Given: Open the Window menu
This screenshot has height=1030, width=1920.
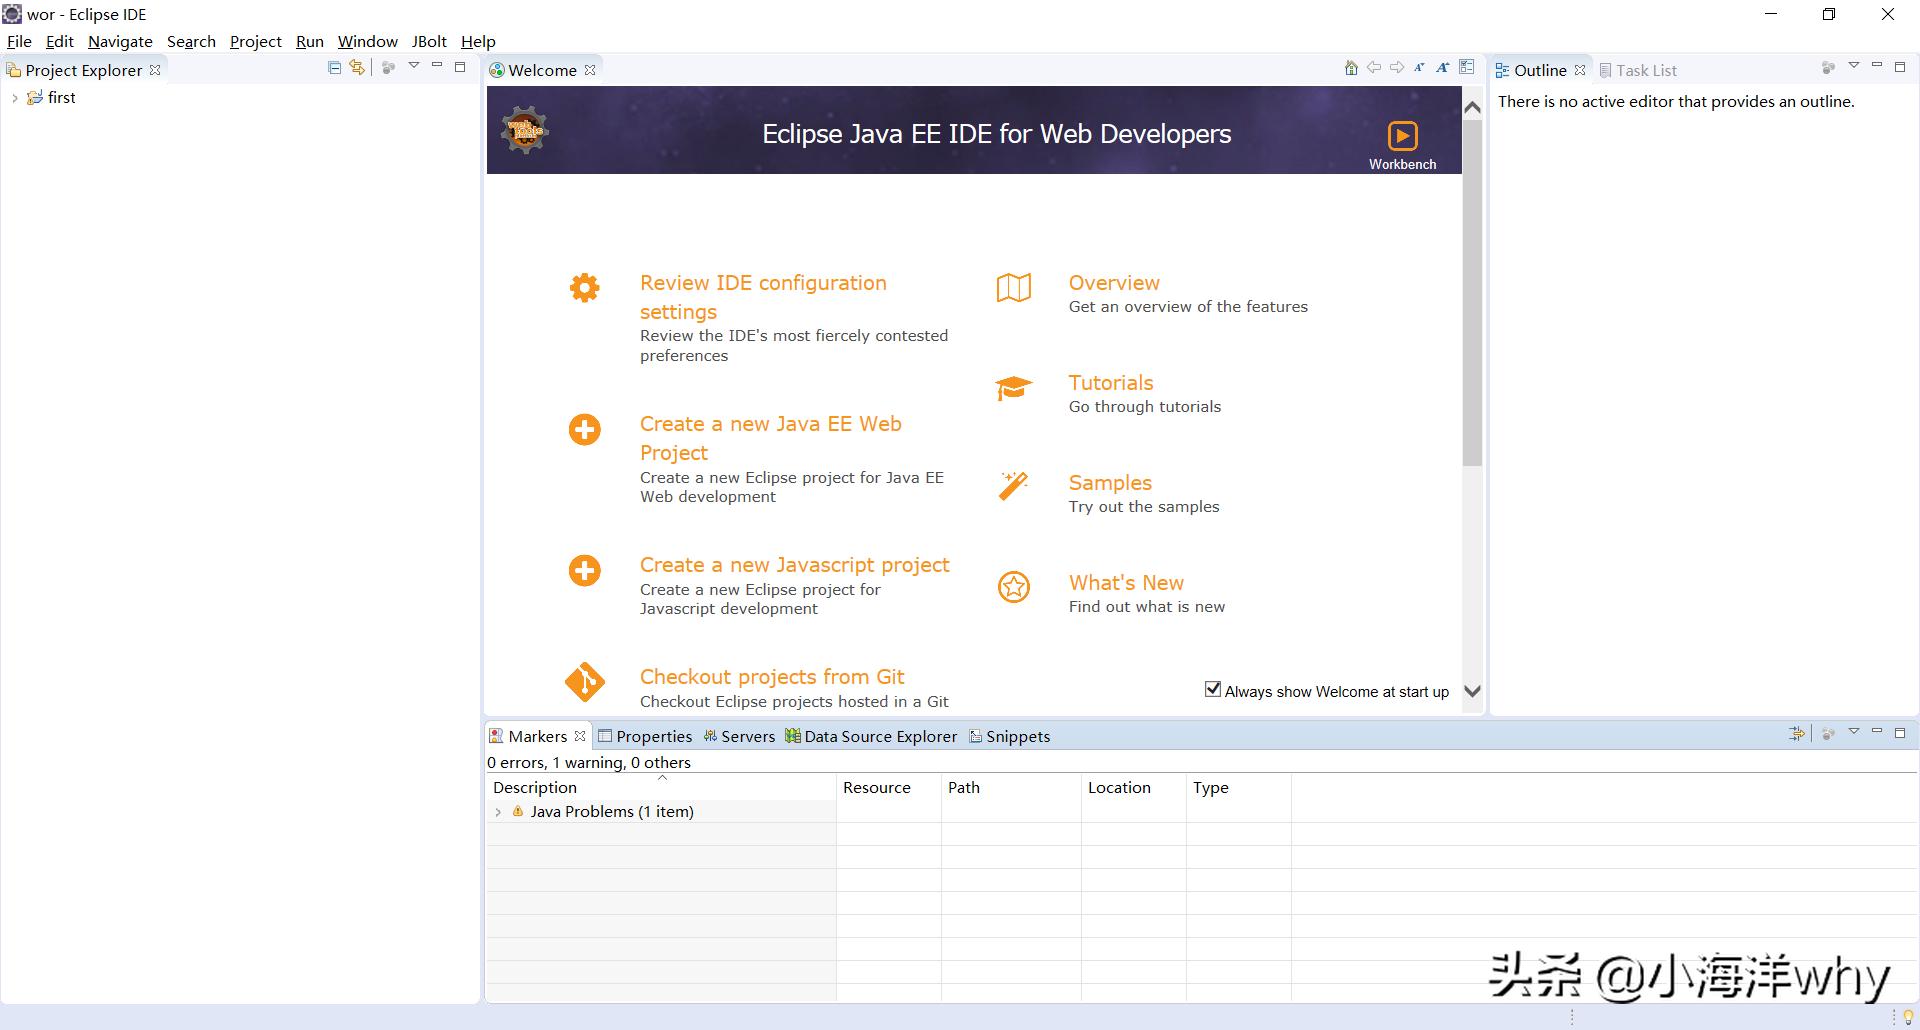Looking at the screenshot, I should [x=367, y=41].
